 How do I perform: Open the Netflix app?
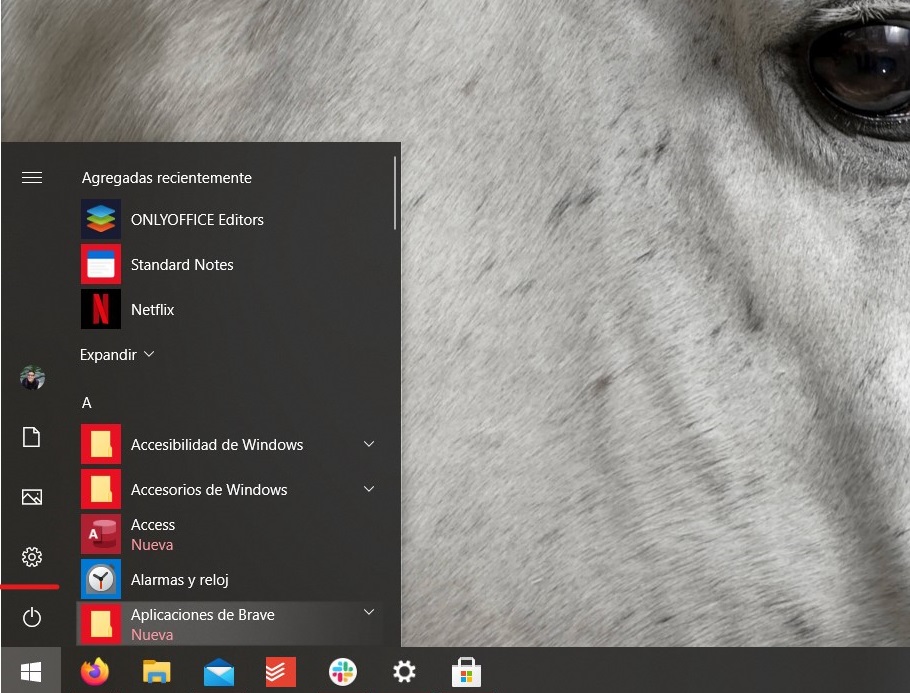152,310
